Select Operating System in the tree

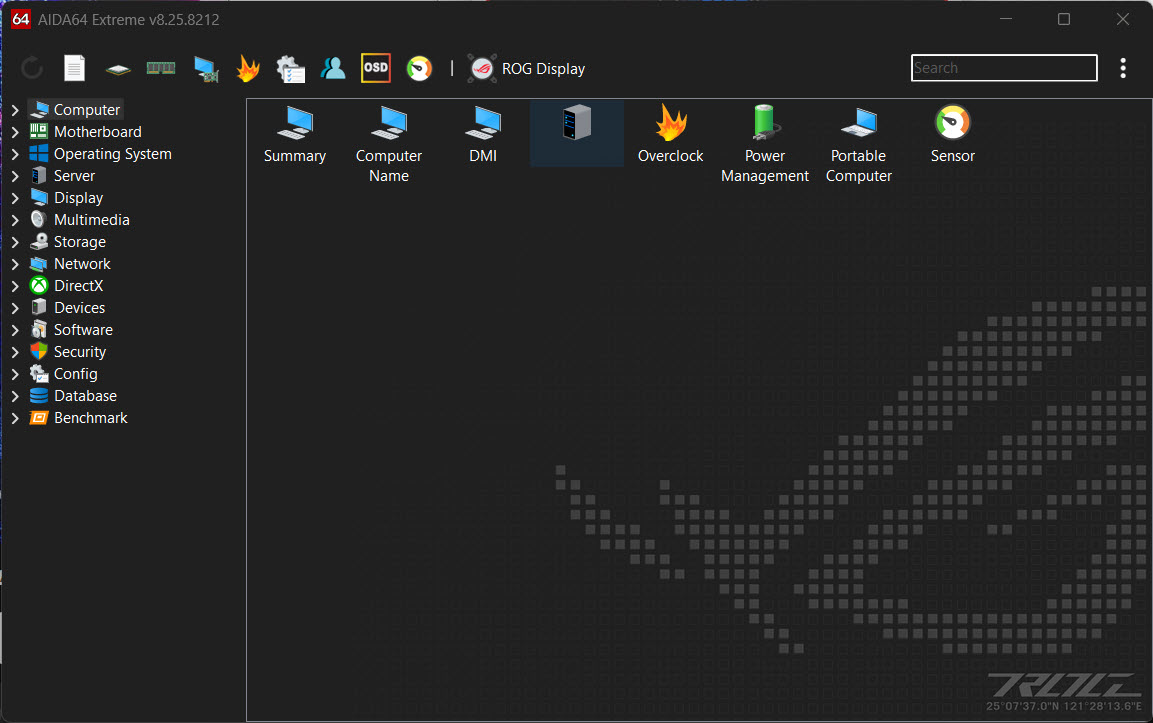click(113, 154)
